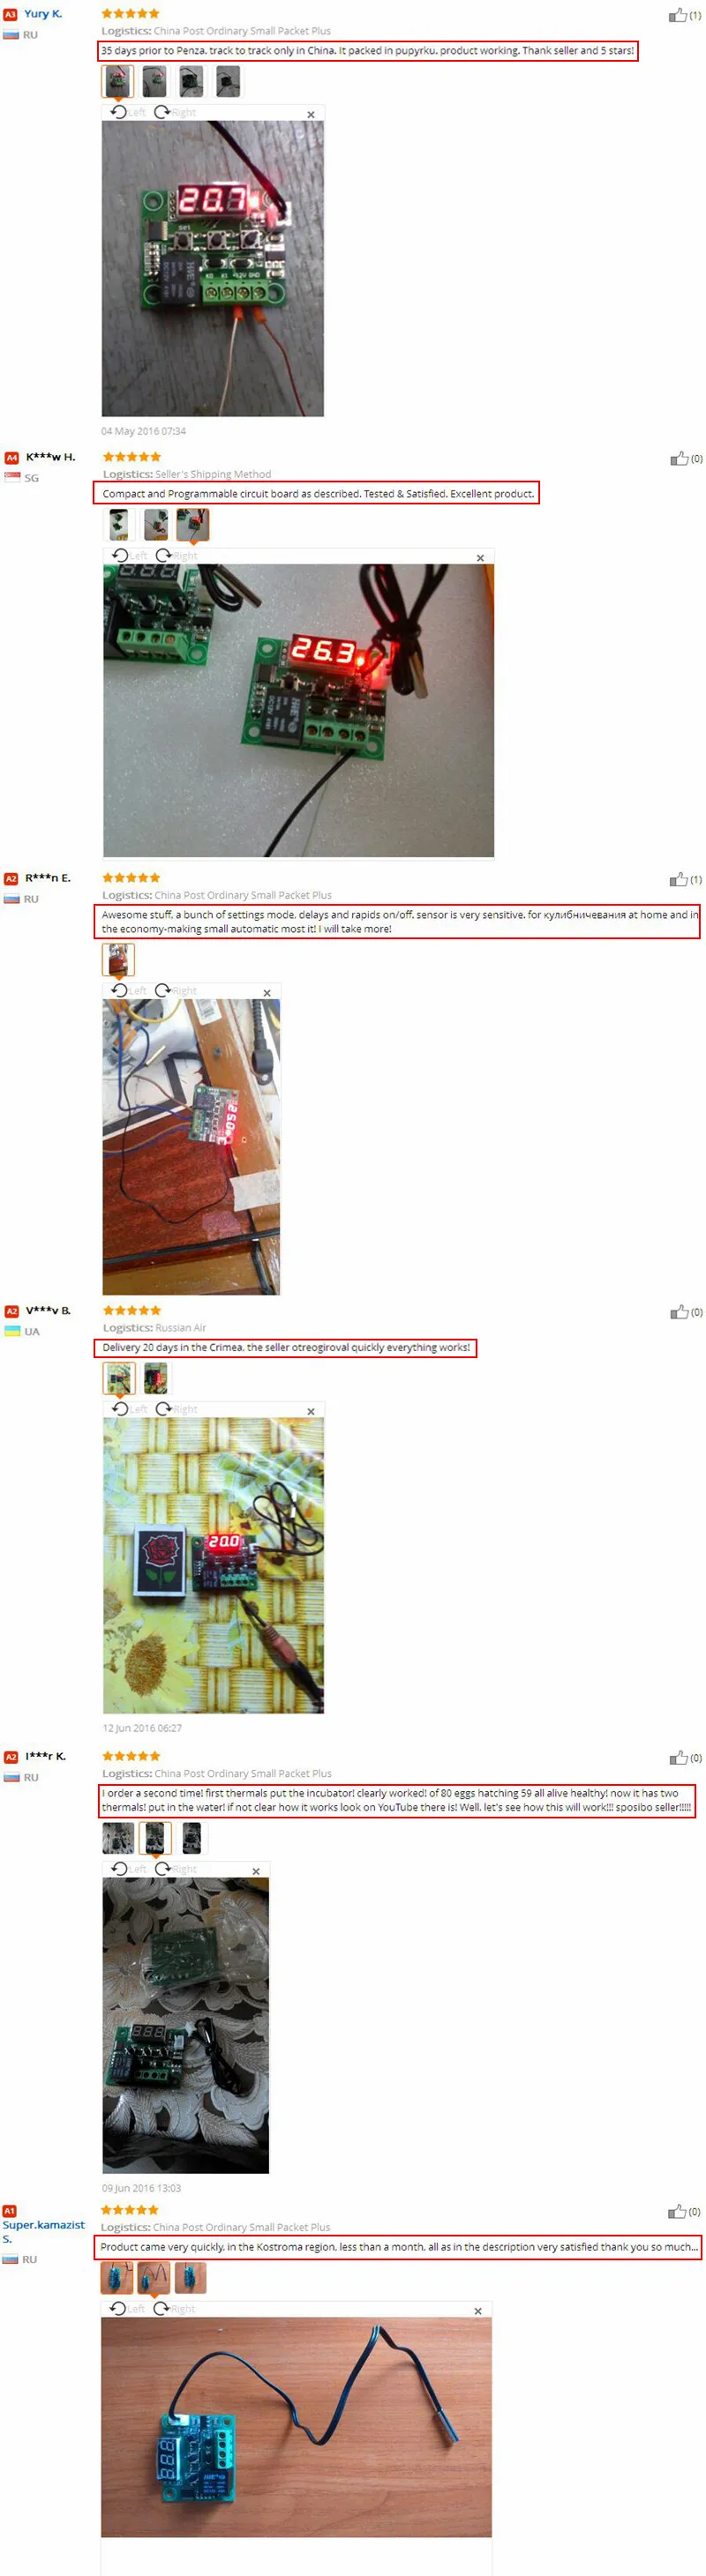Open I***r K.'s third photo thumbnail
Screen dimensions: 706x2576
pyautogui.click(x=192, y=1837)
